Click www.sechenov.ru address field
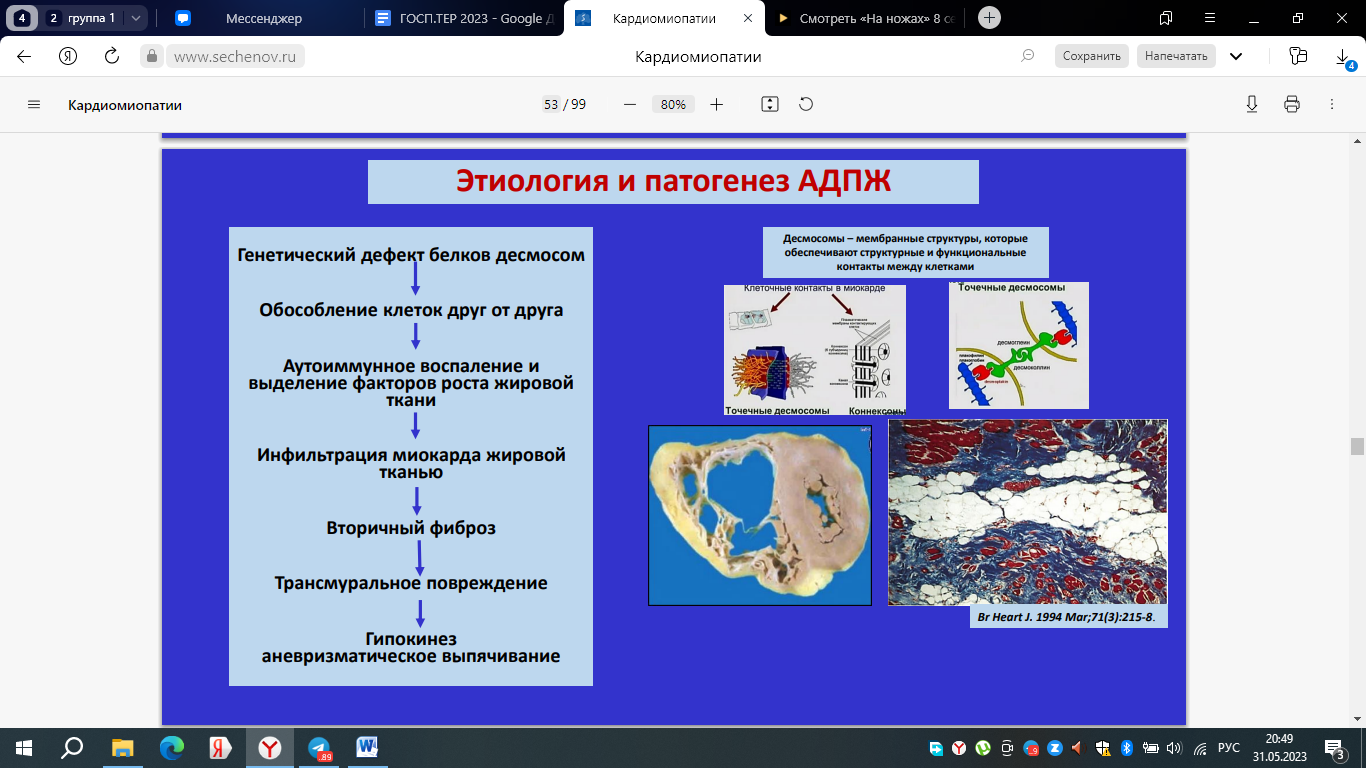 [x=235, y=57]
